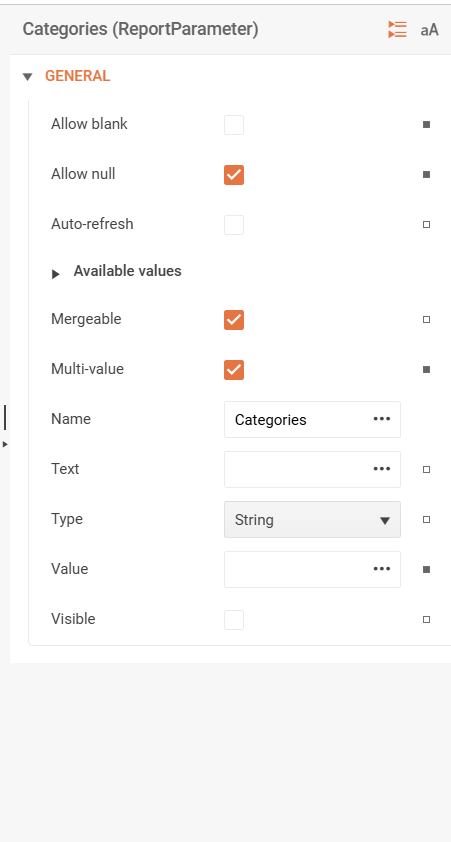Check the Visible checkbox
Screen dimensions: 451x842
point(234,620)
